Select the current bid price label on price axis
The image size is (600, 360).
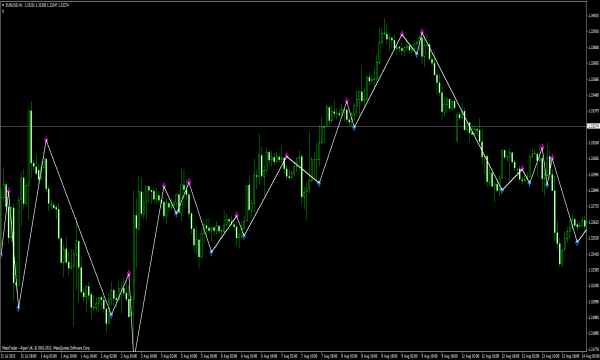[x=593, y=126]
